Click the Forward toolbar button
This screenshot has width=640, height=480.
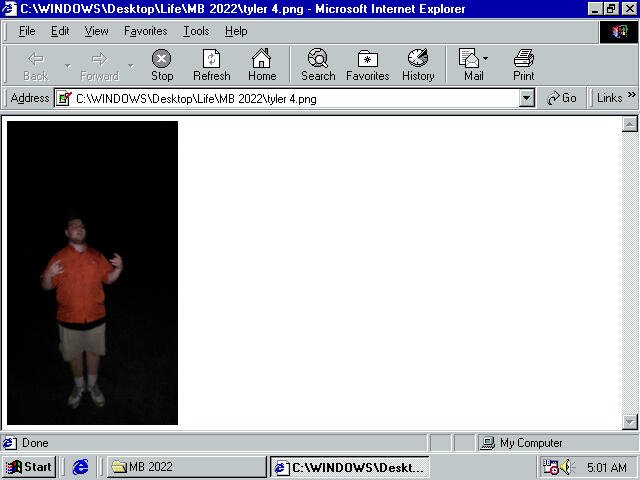[x=100, y=65]
